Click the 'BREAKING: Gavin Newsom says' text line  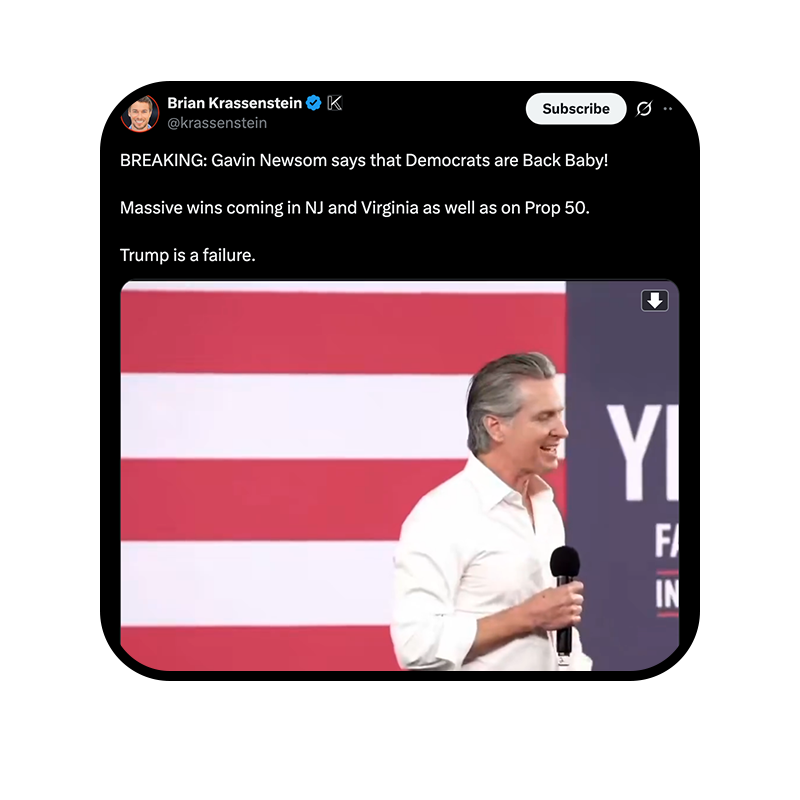point(364,160)
